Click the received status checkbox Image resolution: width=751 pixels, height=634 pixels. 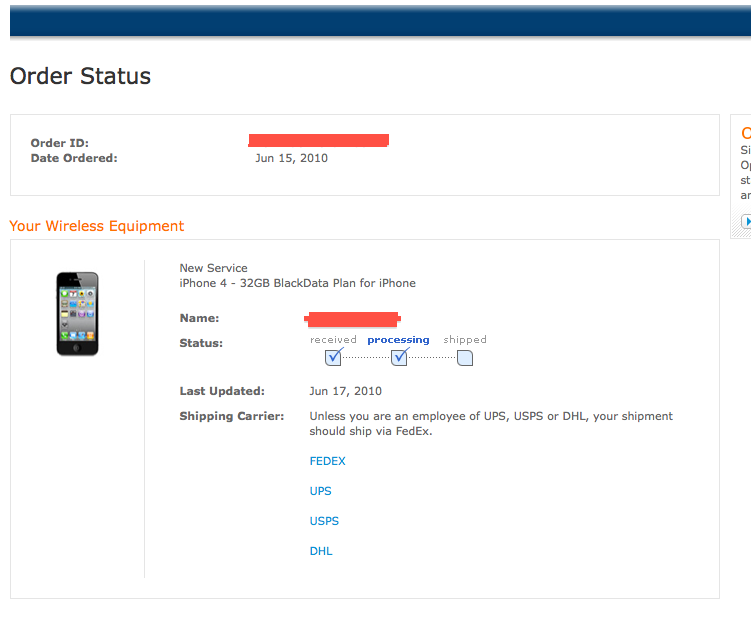333,357
